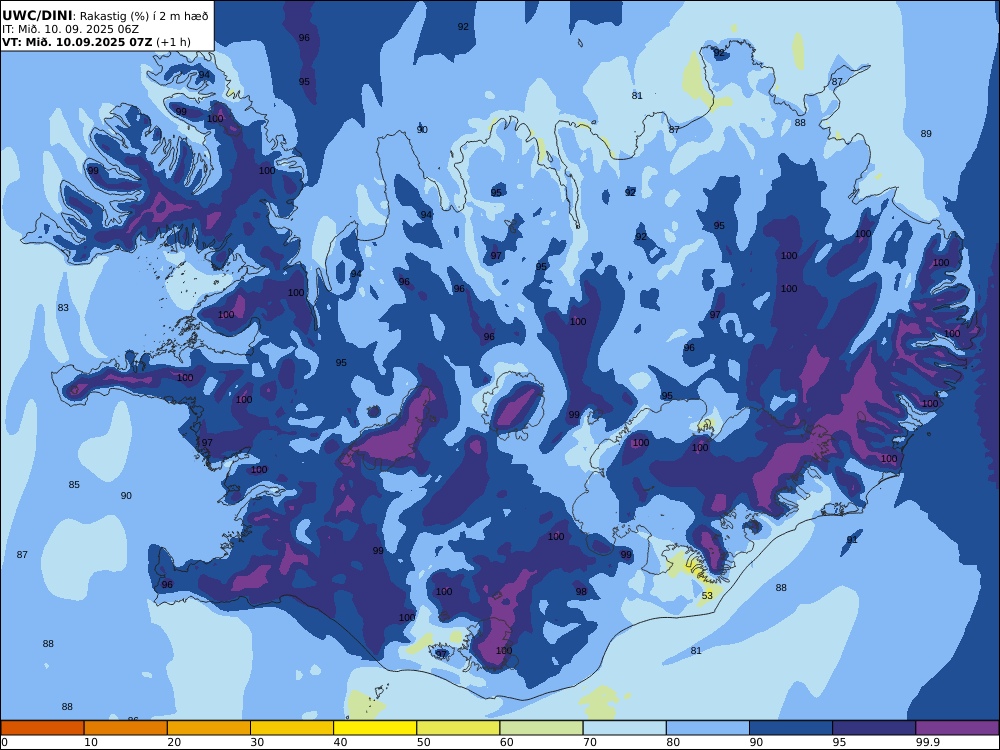
Task: Select the medium blue 80–90 legend swatch
Action: click(x=708, y=728)
